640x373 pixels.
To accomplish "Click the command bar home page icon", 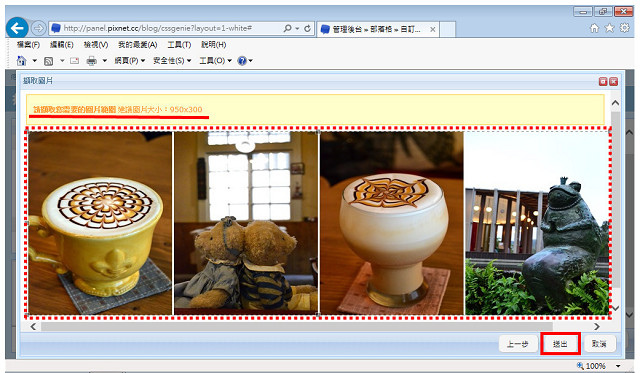I will [x=21, y=61].
